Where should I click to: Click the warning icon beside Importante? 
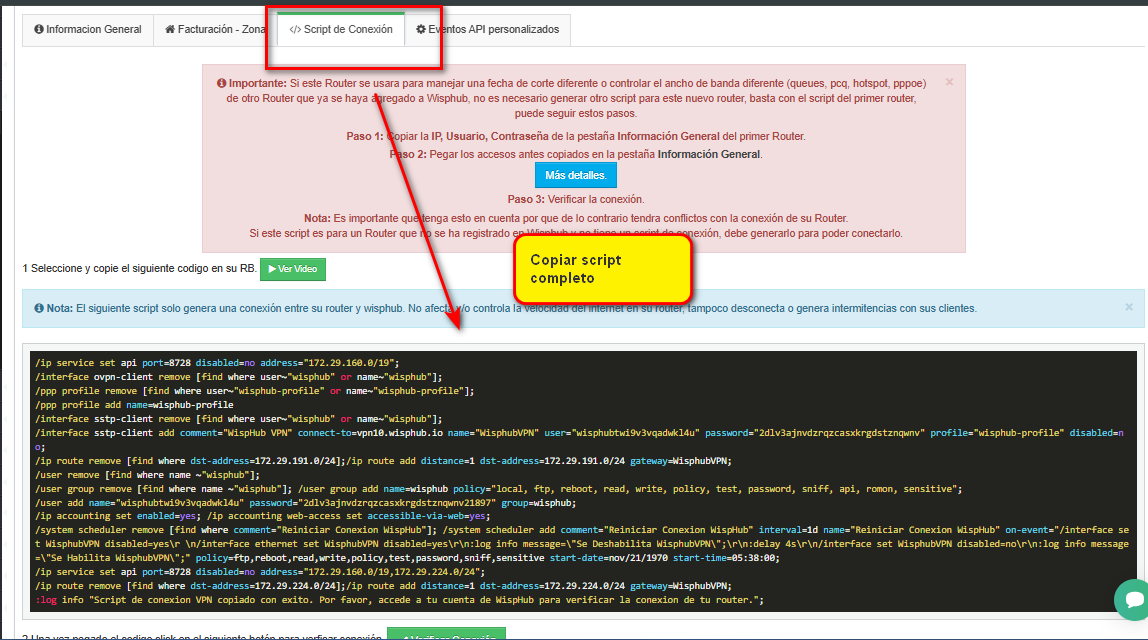click(x=221, y=83)
